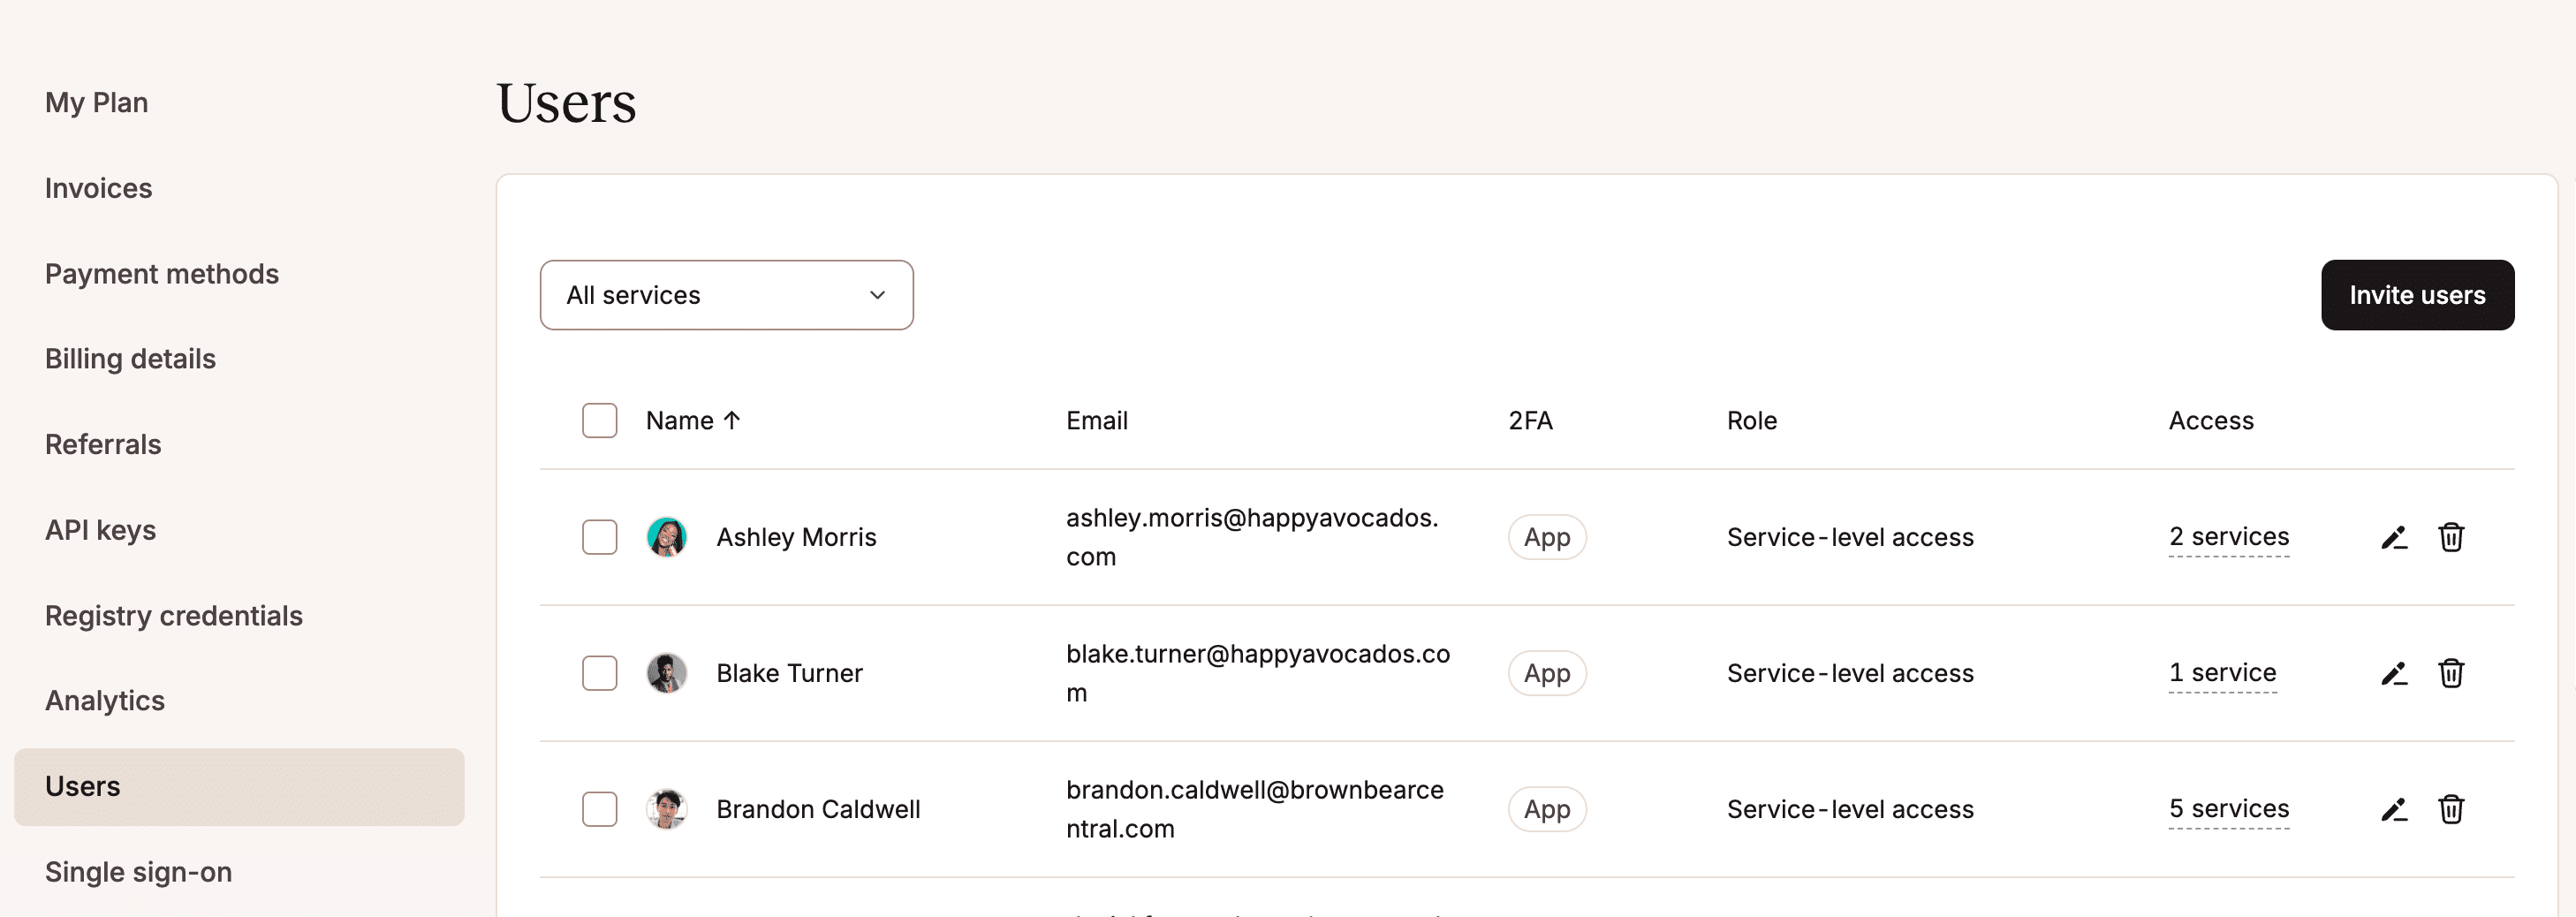Expand Brandon Caldwell's 5 services list

pyautogui.click(x=2229, y=809)
